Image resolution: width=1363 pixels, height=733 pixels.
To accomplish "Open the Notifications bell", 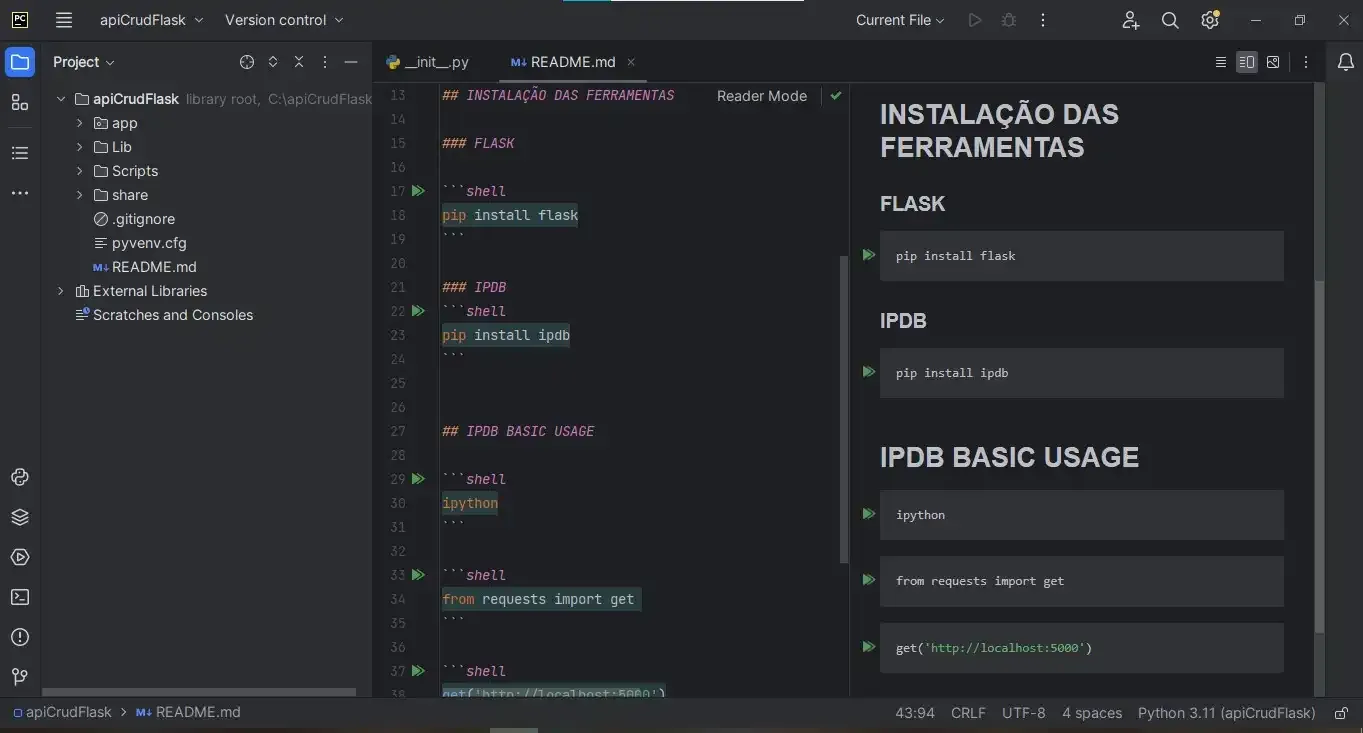I will (1346, 62).
